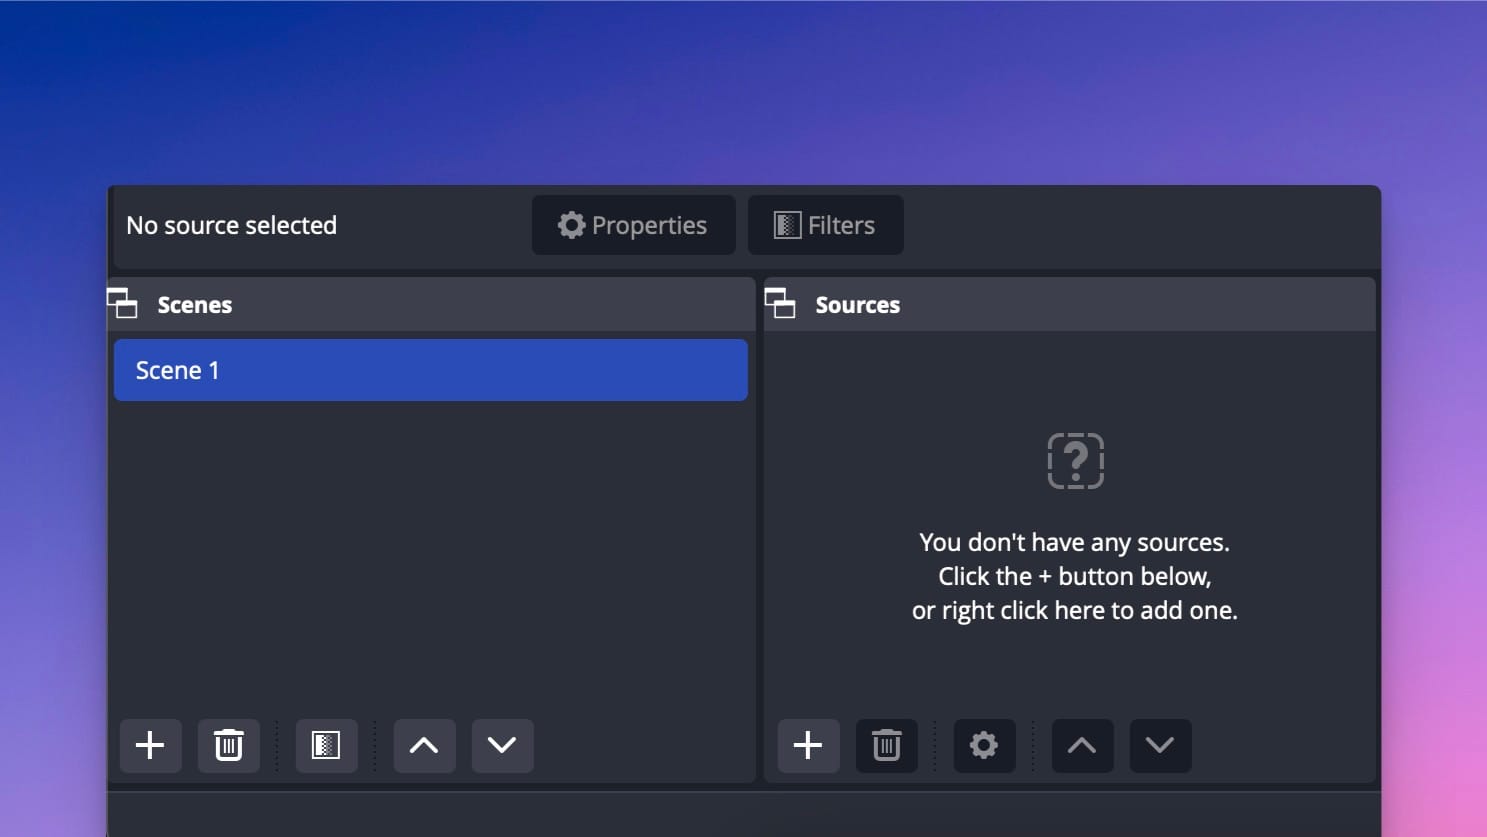Screen dimensions: 1487x837
Task: Move the scene down with the arrow icon
Action: click(502, 745)
